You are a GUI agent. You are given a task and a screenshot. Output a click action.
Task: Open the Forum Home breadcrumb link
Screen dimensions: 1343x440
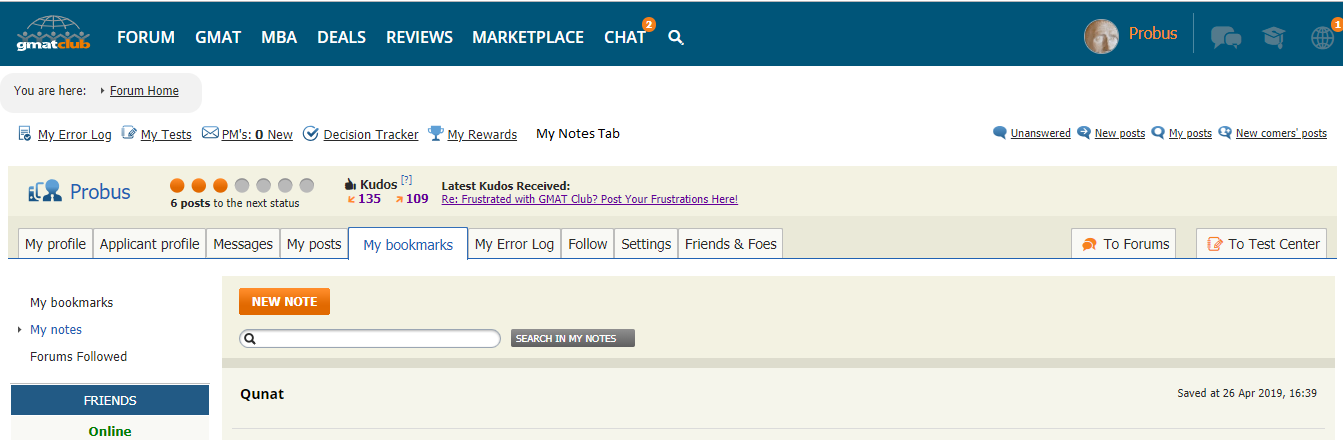tap(144, 91)
